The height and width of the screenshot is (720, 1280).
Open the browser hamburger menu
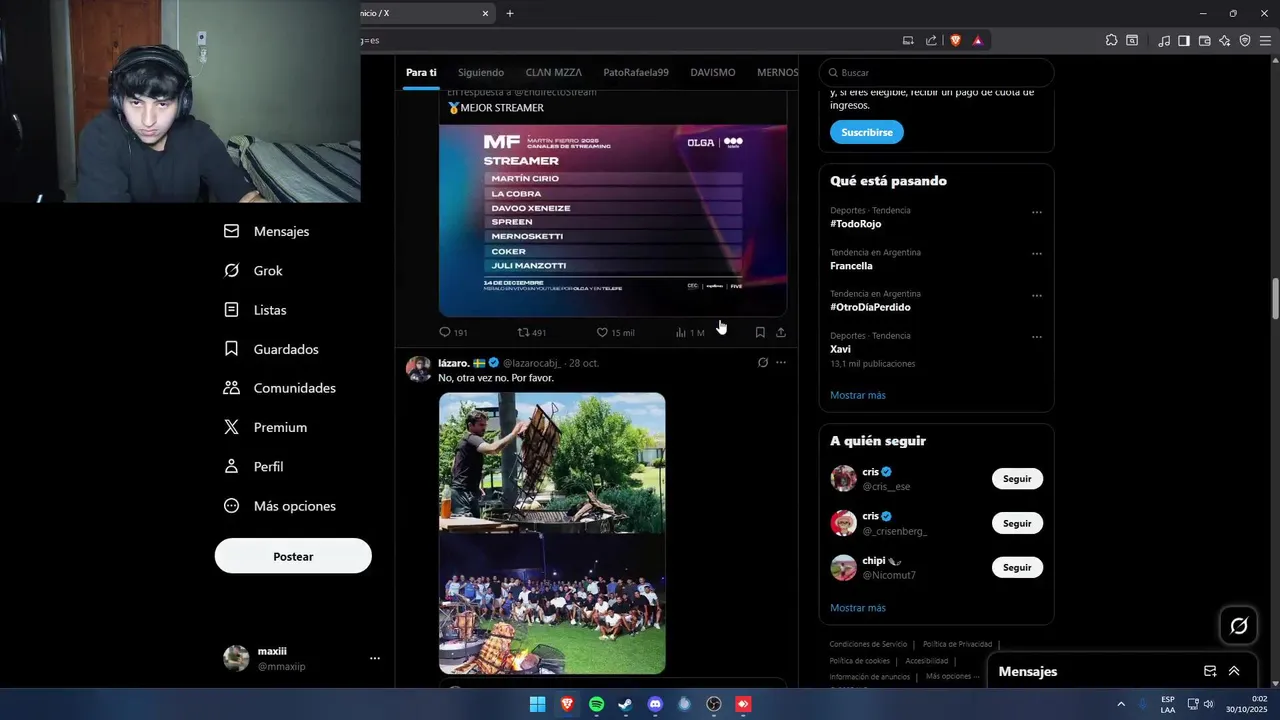(x=1265, y=41)
